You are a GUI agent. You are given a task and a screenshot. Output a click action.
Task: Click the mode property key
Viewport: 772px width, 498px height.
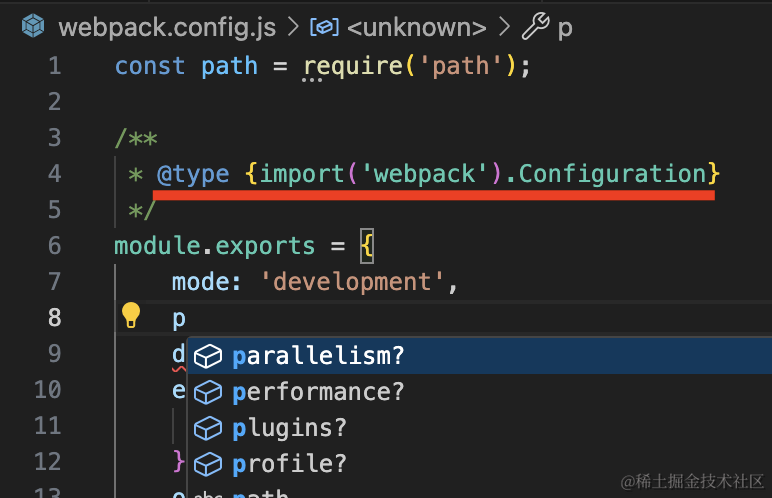pos(201,282)
